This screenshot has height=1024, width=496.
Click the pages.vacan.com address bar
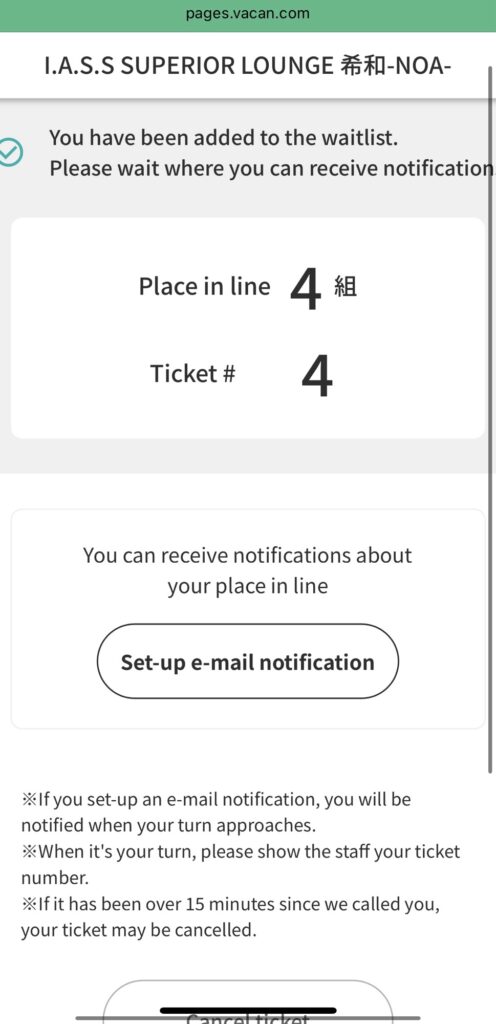[x=247, y=13]
